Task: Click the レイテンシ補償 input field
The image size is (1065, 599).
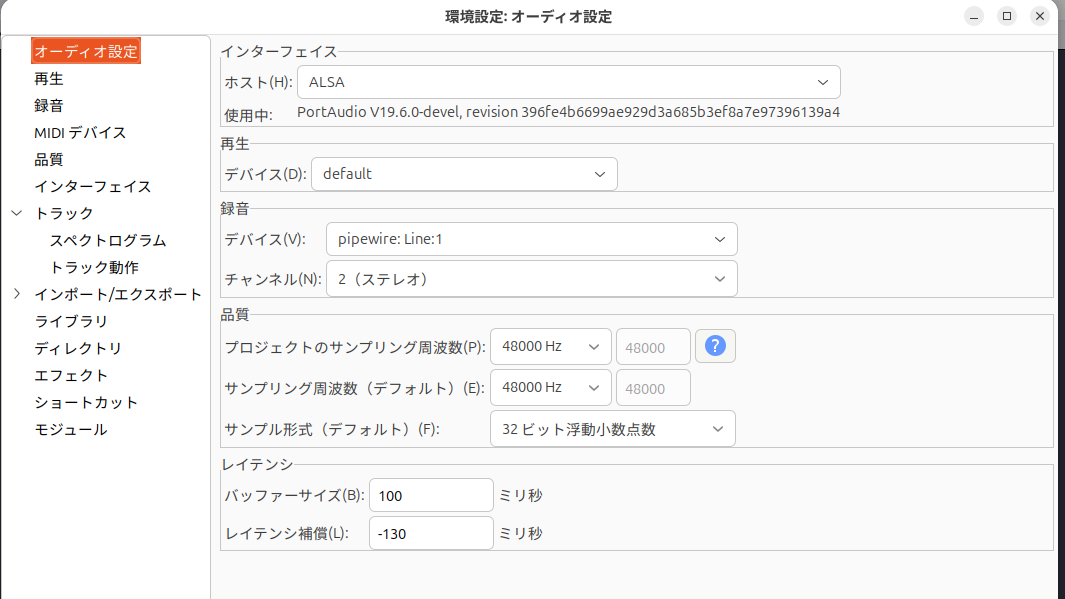Action: (431, 533)
